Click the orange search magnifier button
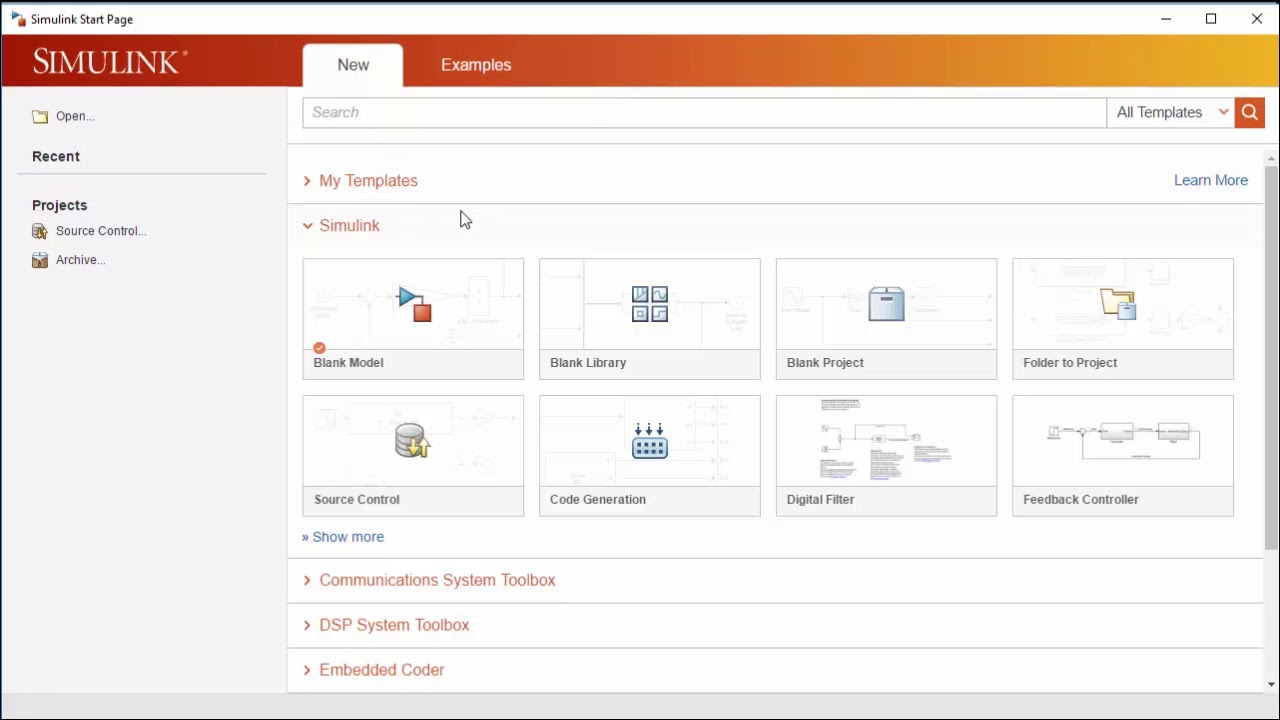 coord(1249,112)
